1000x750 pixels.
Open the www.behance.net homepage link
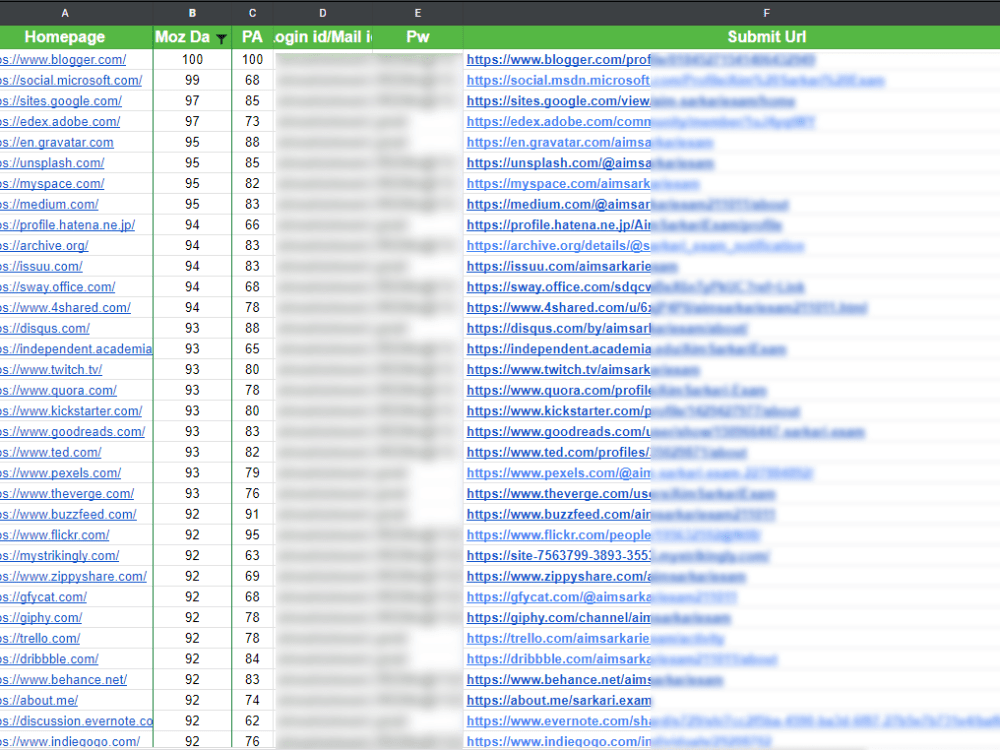[x=63, y=680]
